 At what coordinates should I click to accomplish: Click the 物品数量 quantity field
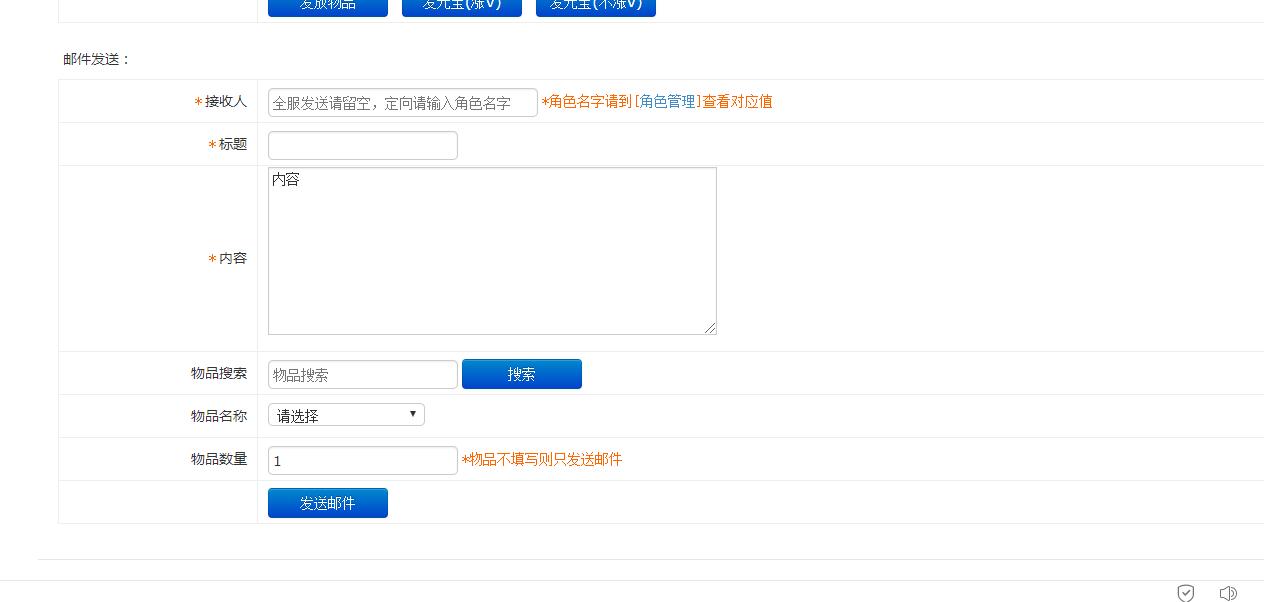click(x=362, y=461)
